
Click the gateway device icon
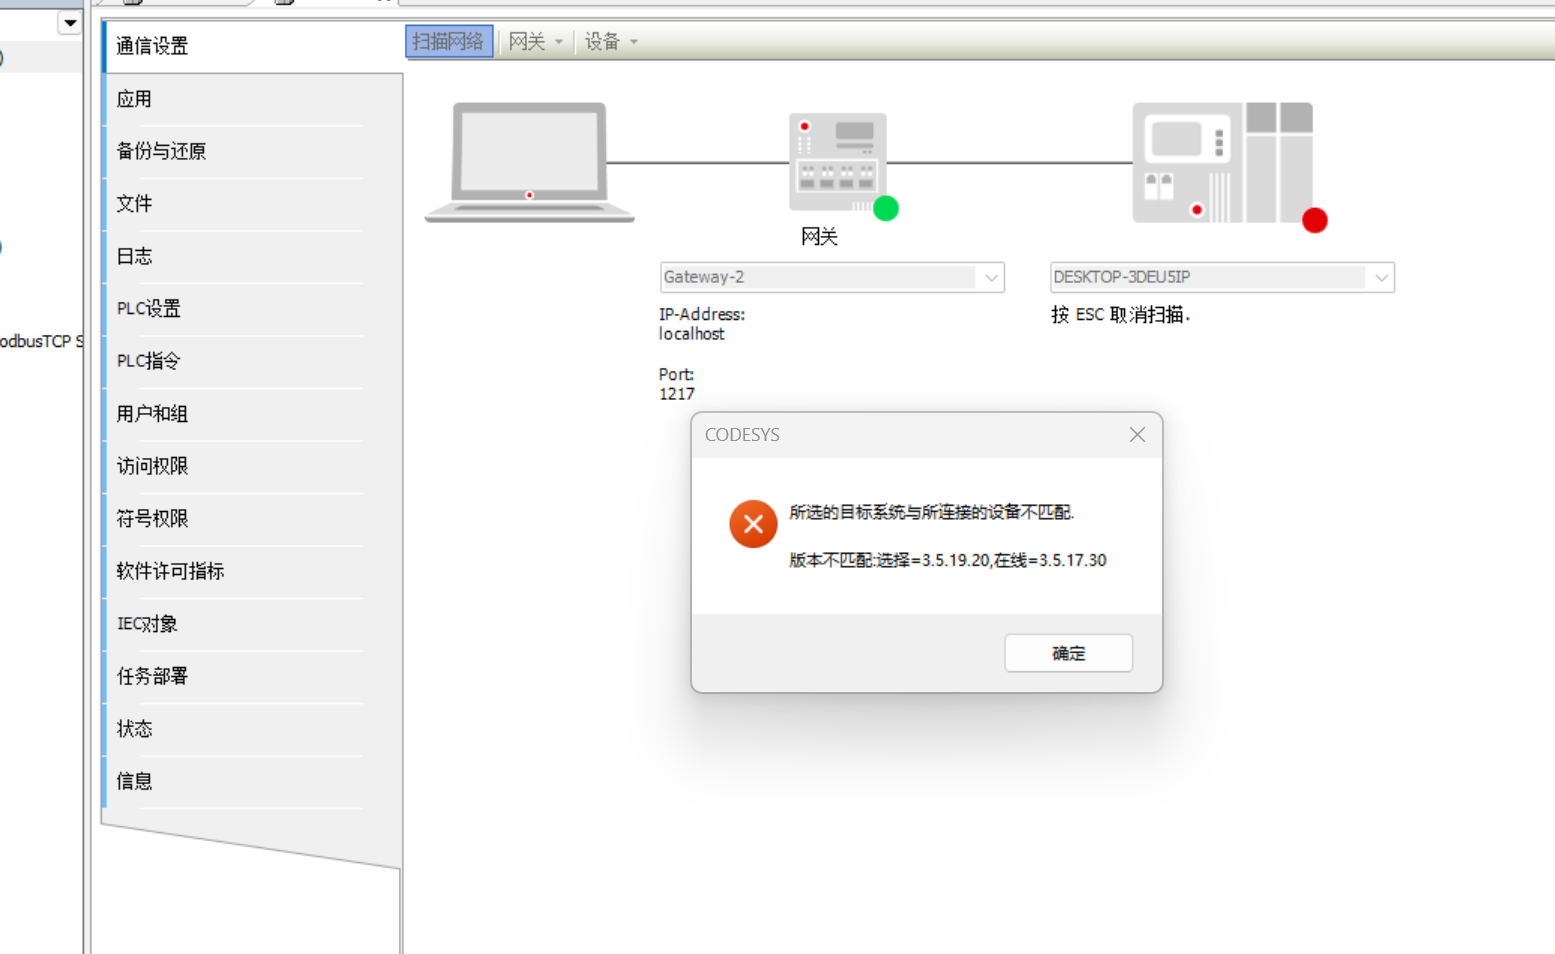tap(836, 161)
